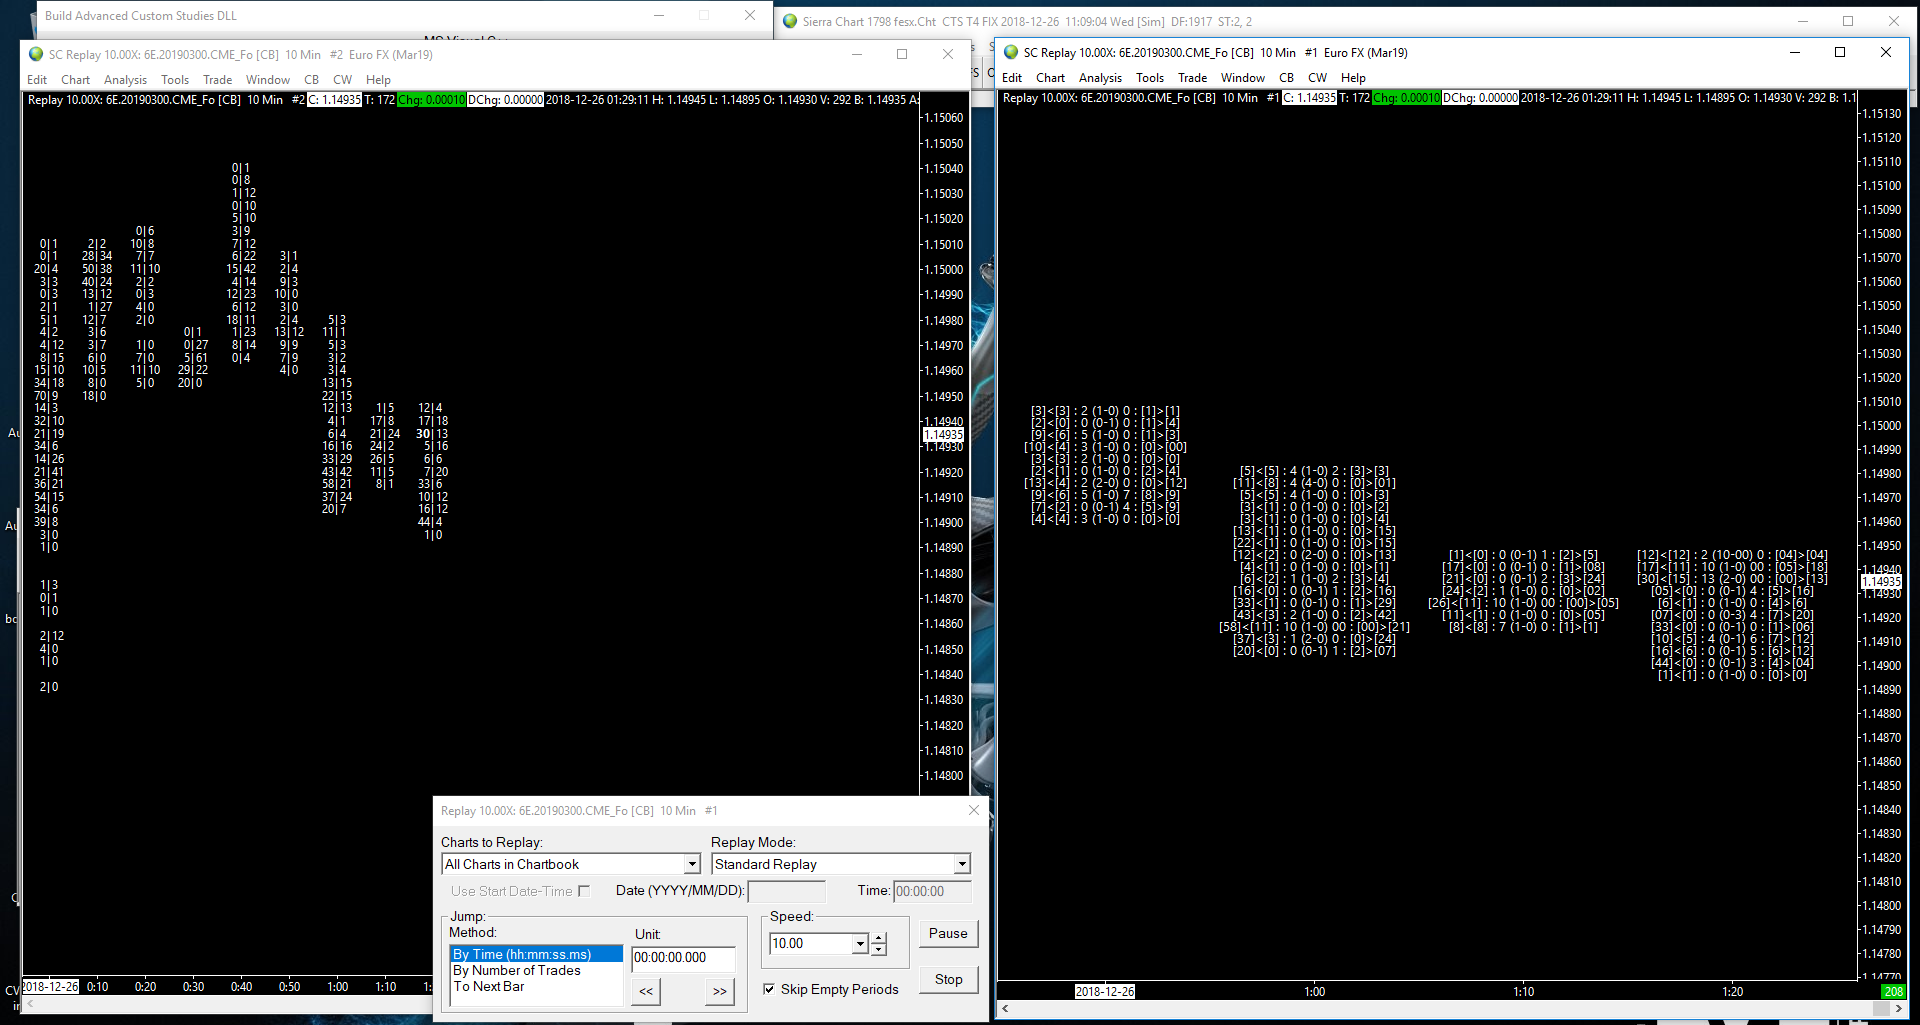The height and width of the screenshot is (1025, 1920).
Task: Pause the chart replay
Action: [x=948, y=933]
